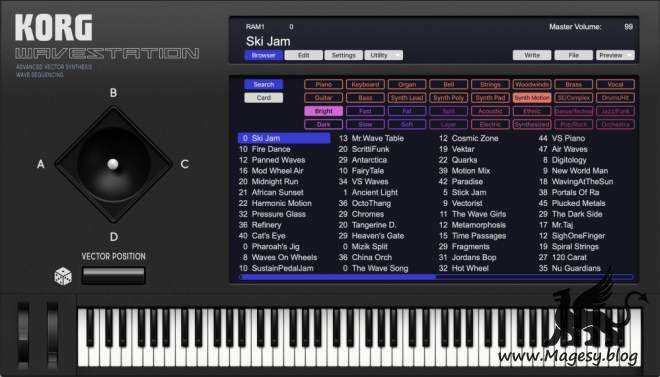Toggle the Bass category filter

click(365, 98)
